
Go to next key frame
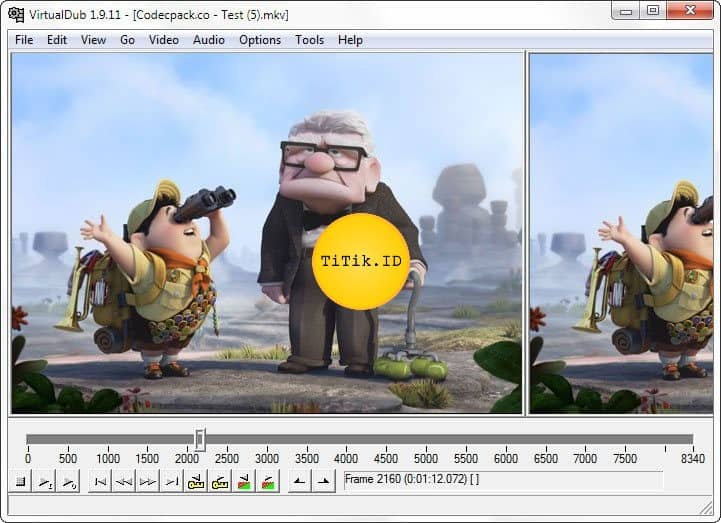point(220,482)
